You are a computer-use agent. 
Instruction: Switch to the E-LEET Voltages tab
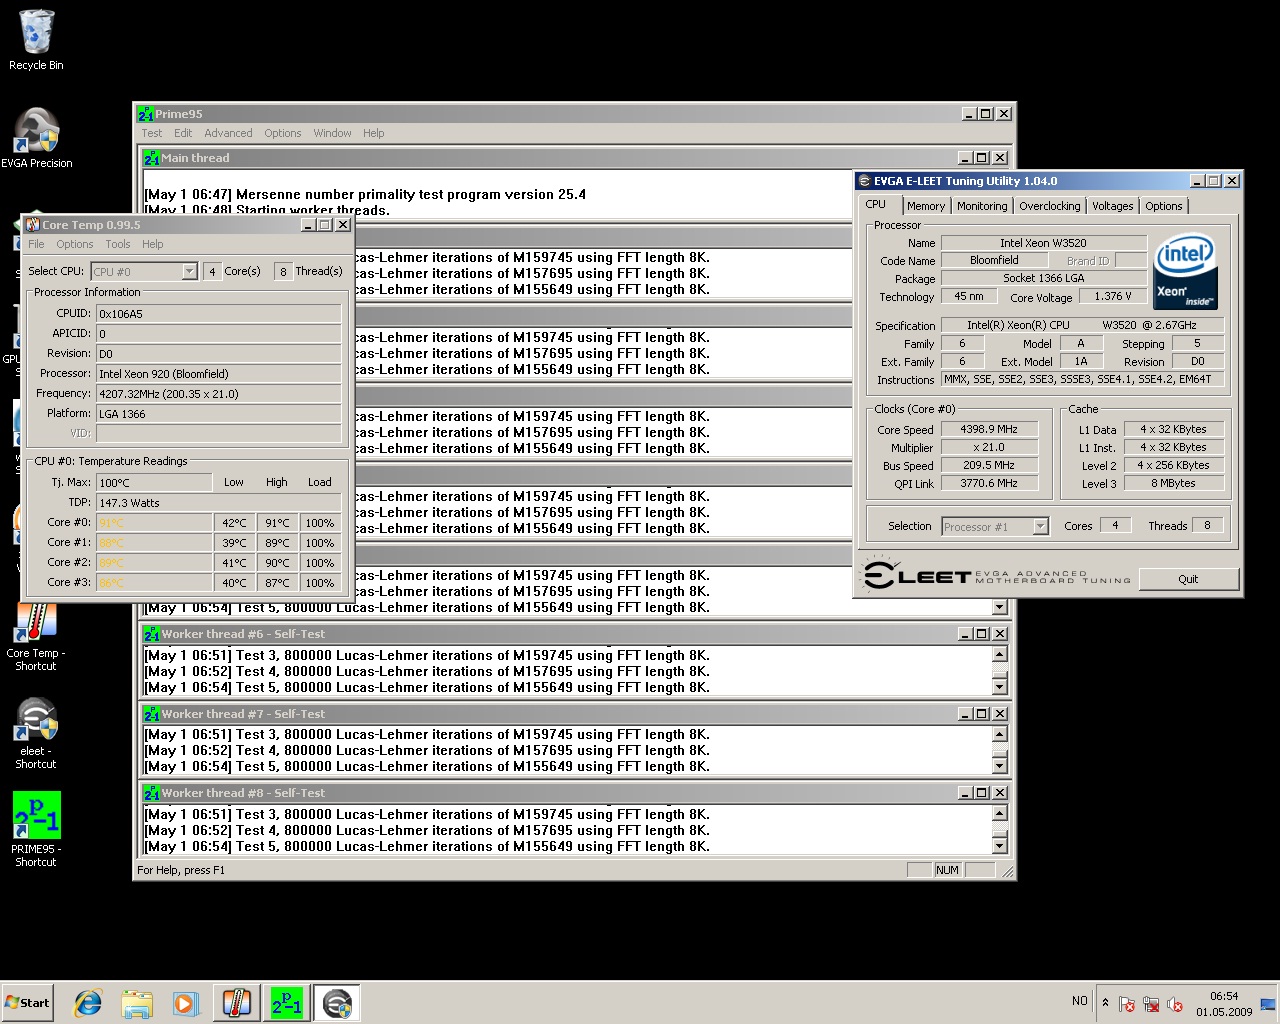[1113, 206]
